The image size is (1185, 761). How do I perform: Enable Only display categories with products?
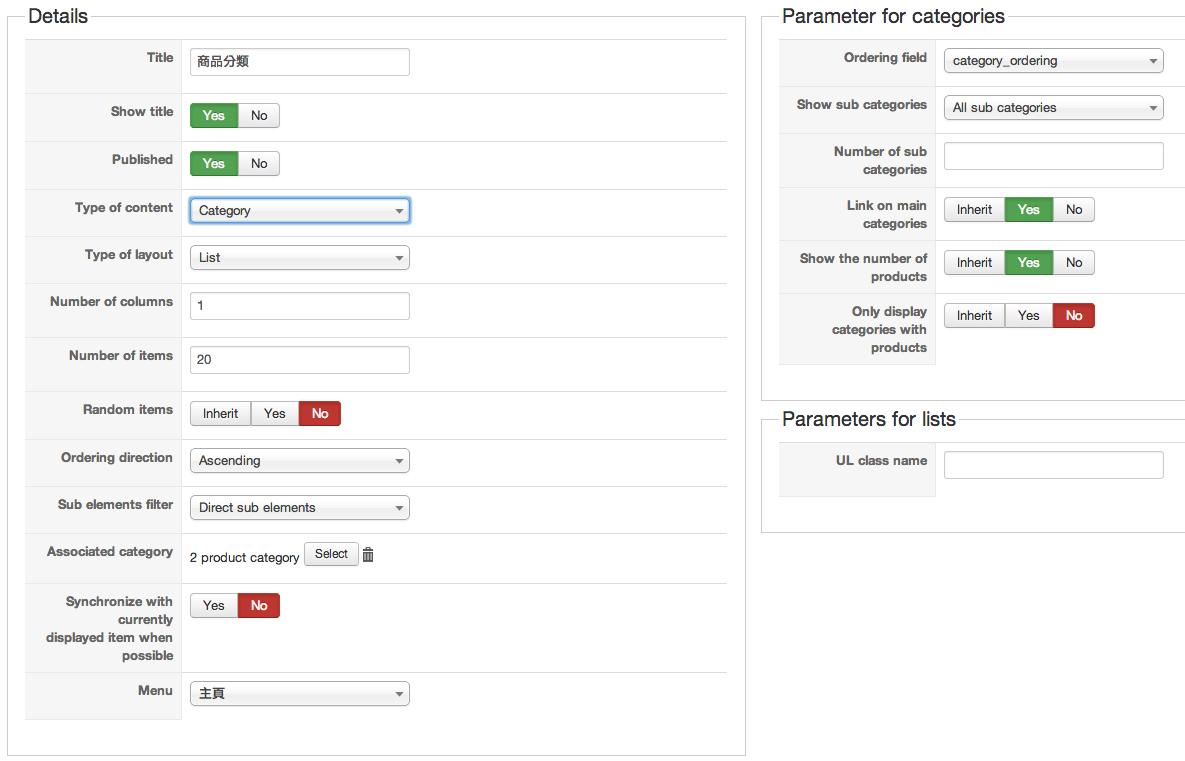coord(1028,316)
